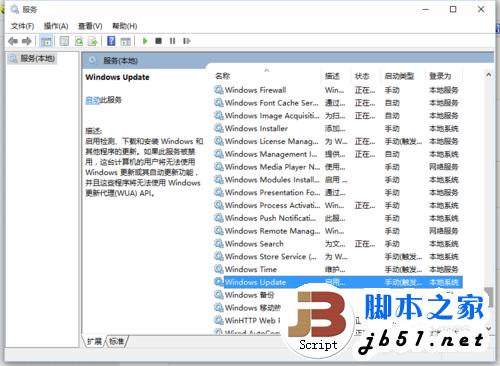Click the gear icon of Windows Time

pyautogui.click(x=219, y=269)
